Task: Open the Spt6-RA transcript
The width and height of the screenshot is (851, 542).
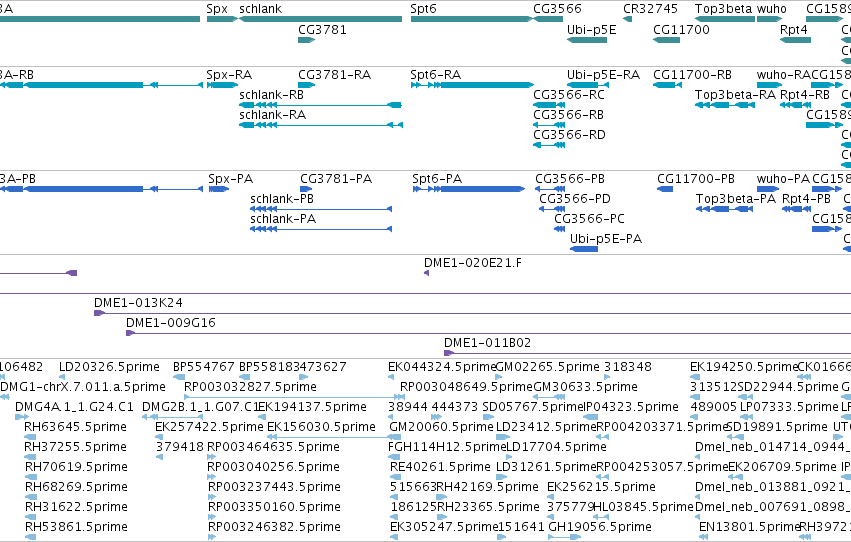Action: (x=472, y=85)
